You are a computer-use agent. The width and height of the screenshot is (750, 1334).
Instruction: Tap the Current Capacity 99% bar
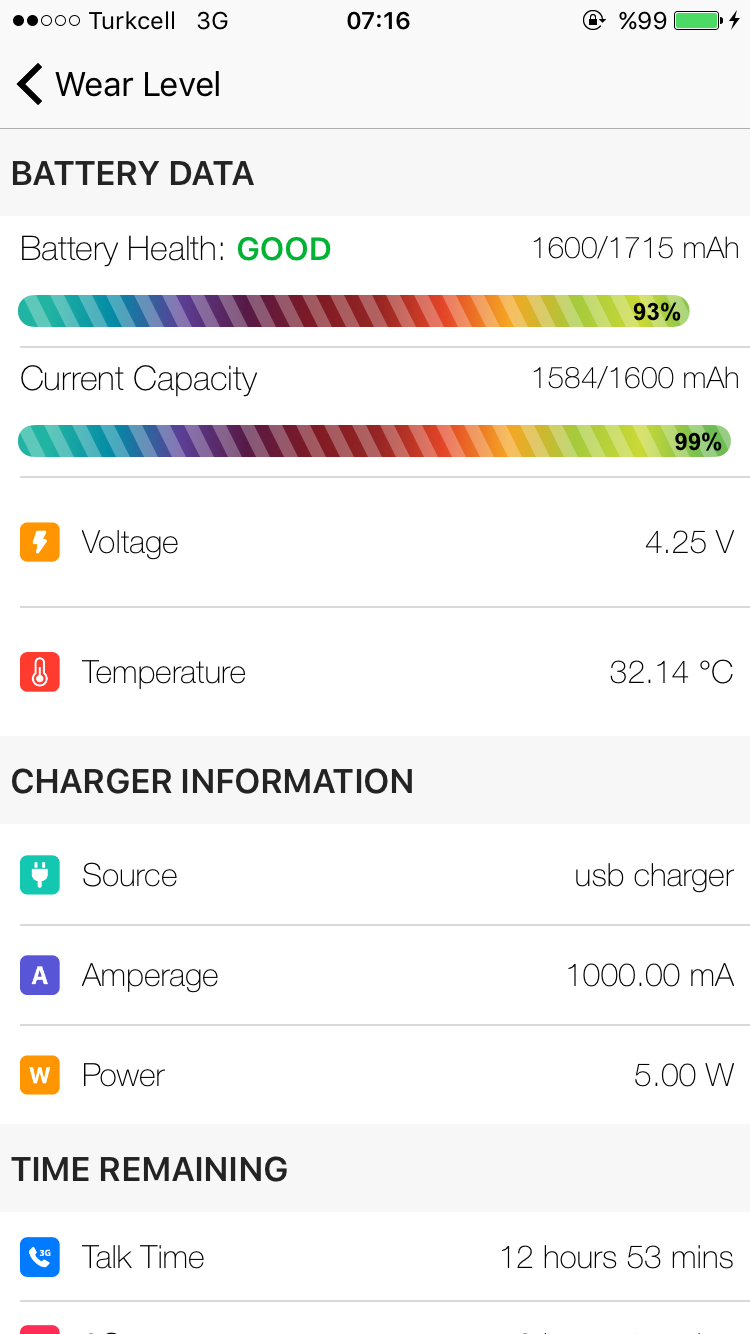coord(374,441)
